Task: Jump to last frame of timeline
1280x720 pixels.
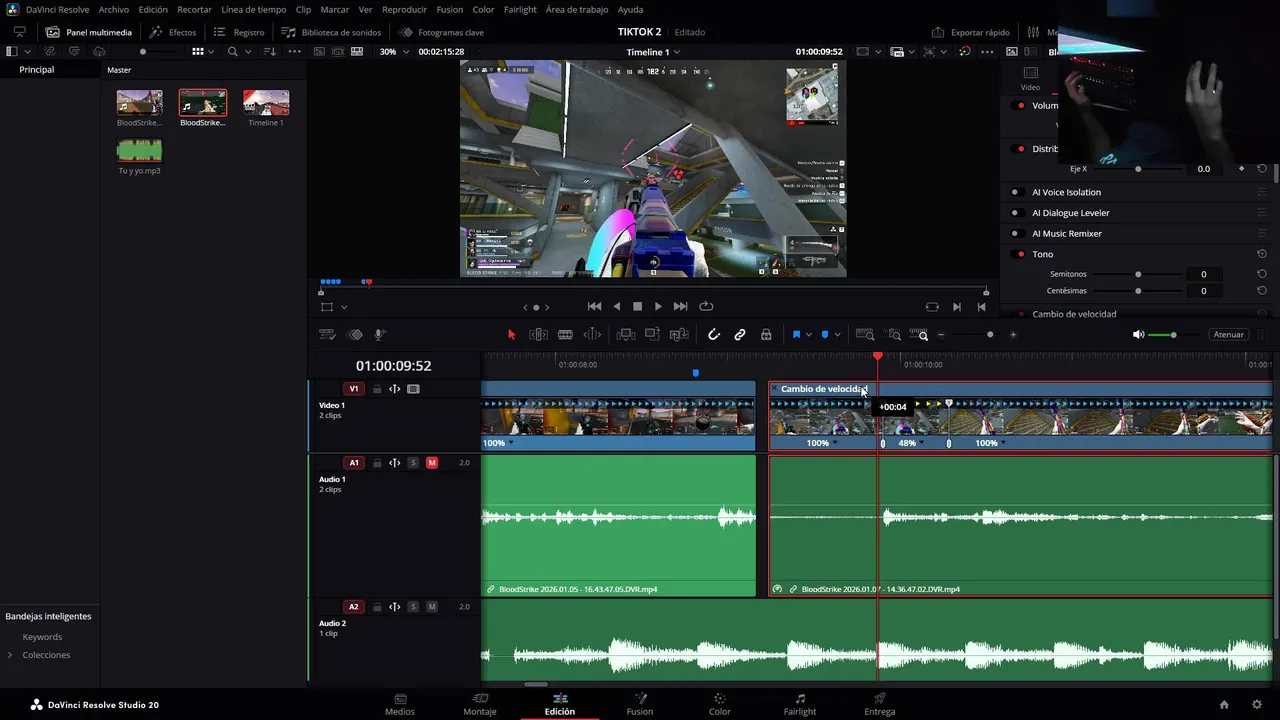Action: tap(681, 307)
